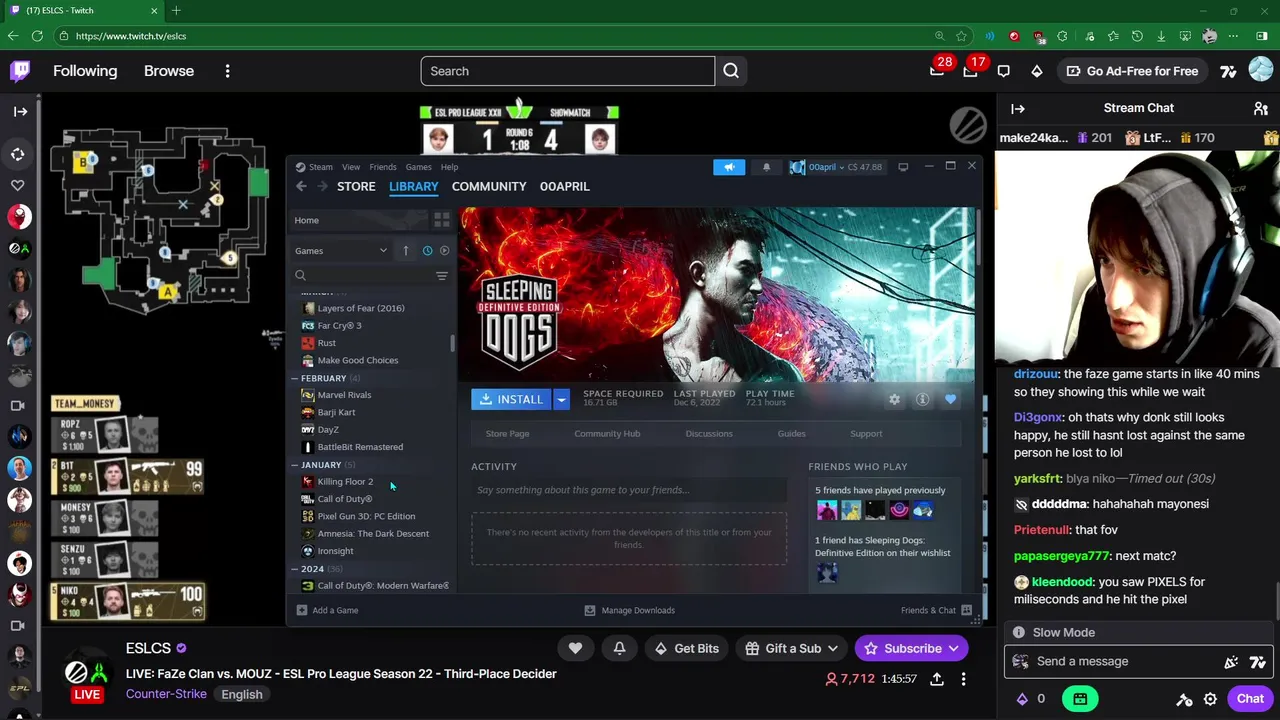Toggle stream notifications bell

(619, 648)
